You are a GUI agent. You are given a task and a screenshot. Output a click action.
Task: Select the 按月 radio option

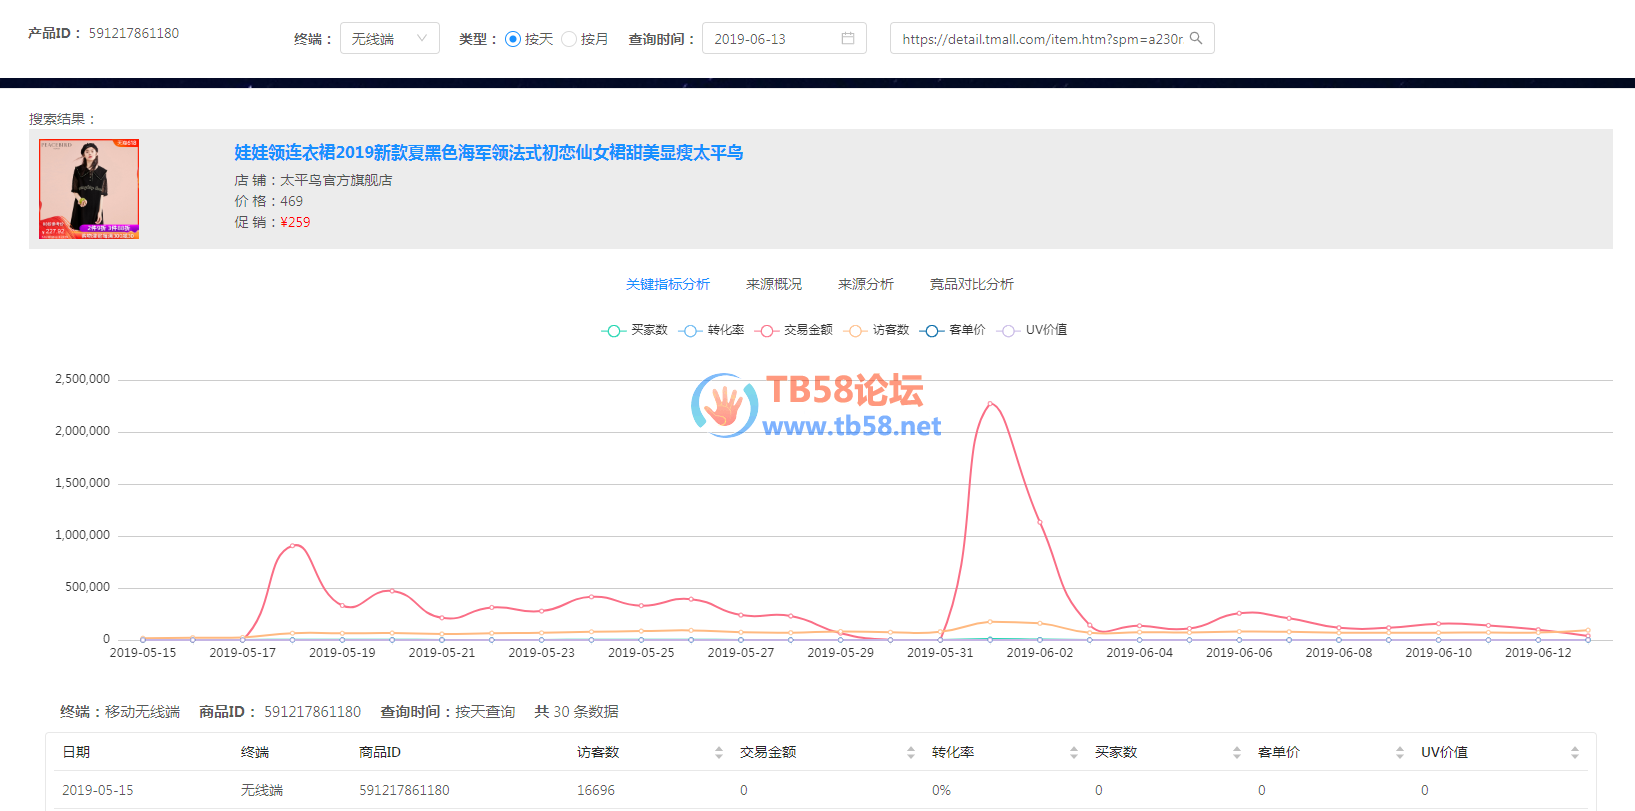pos(569,39)
